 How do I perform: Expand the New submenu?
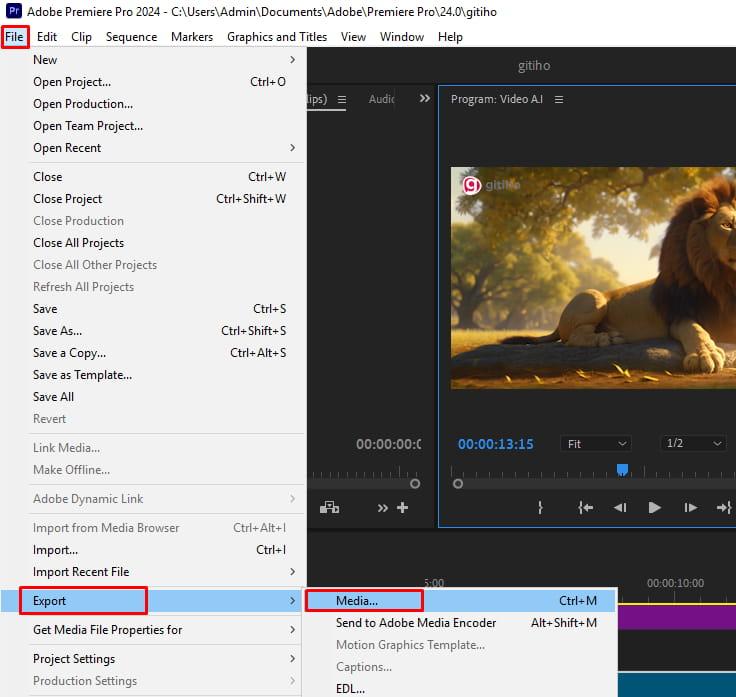[153, 60]
